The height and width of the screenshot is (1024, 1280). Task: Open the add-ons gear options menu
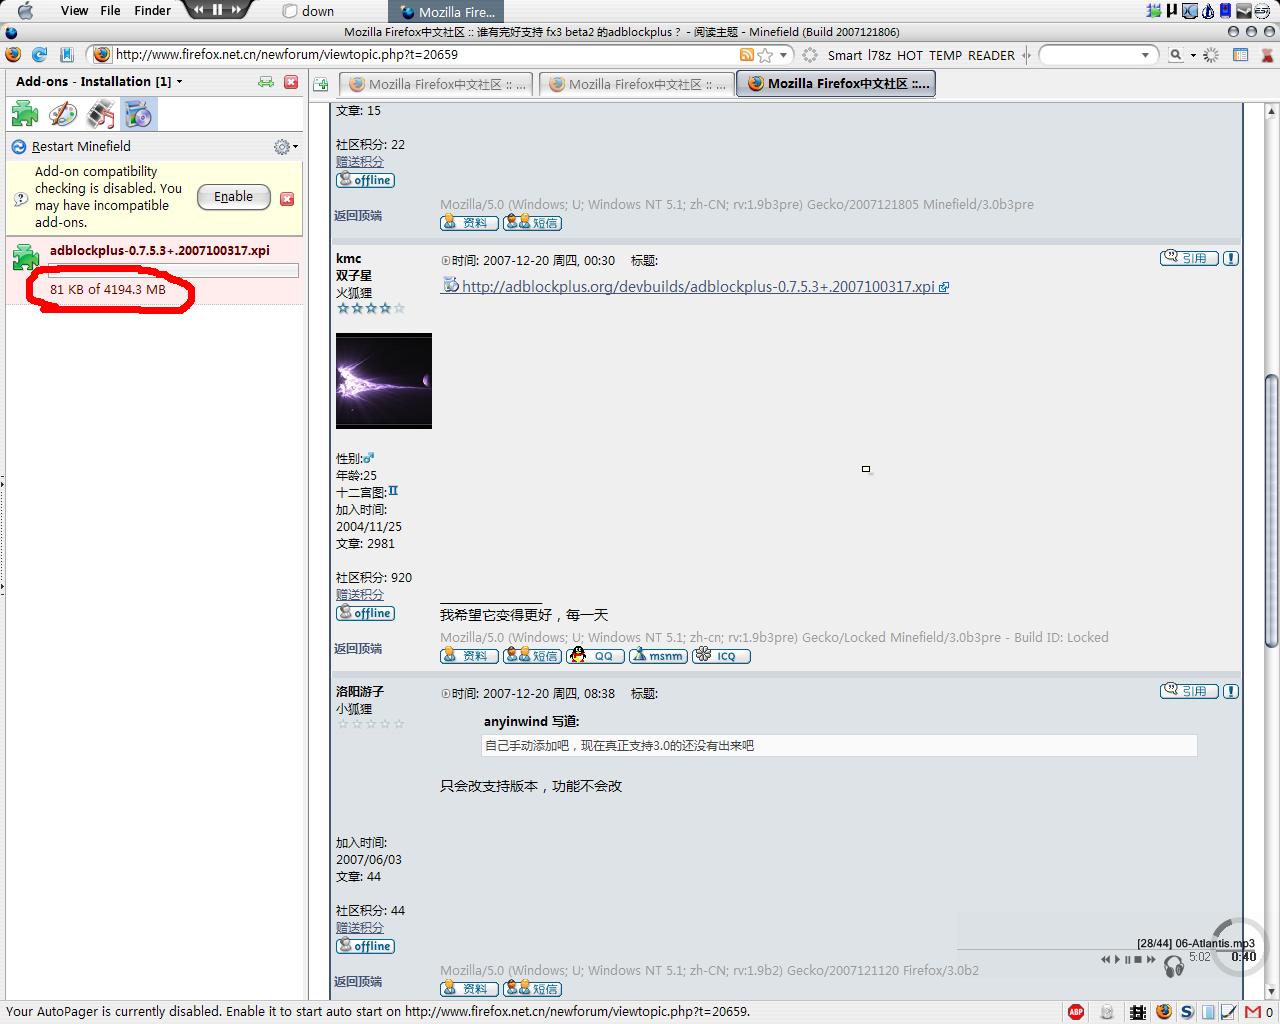[x=285, y=147]
